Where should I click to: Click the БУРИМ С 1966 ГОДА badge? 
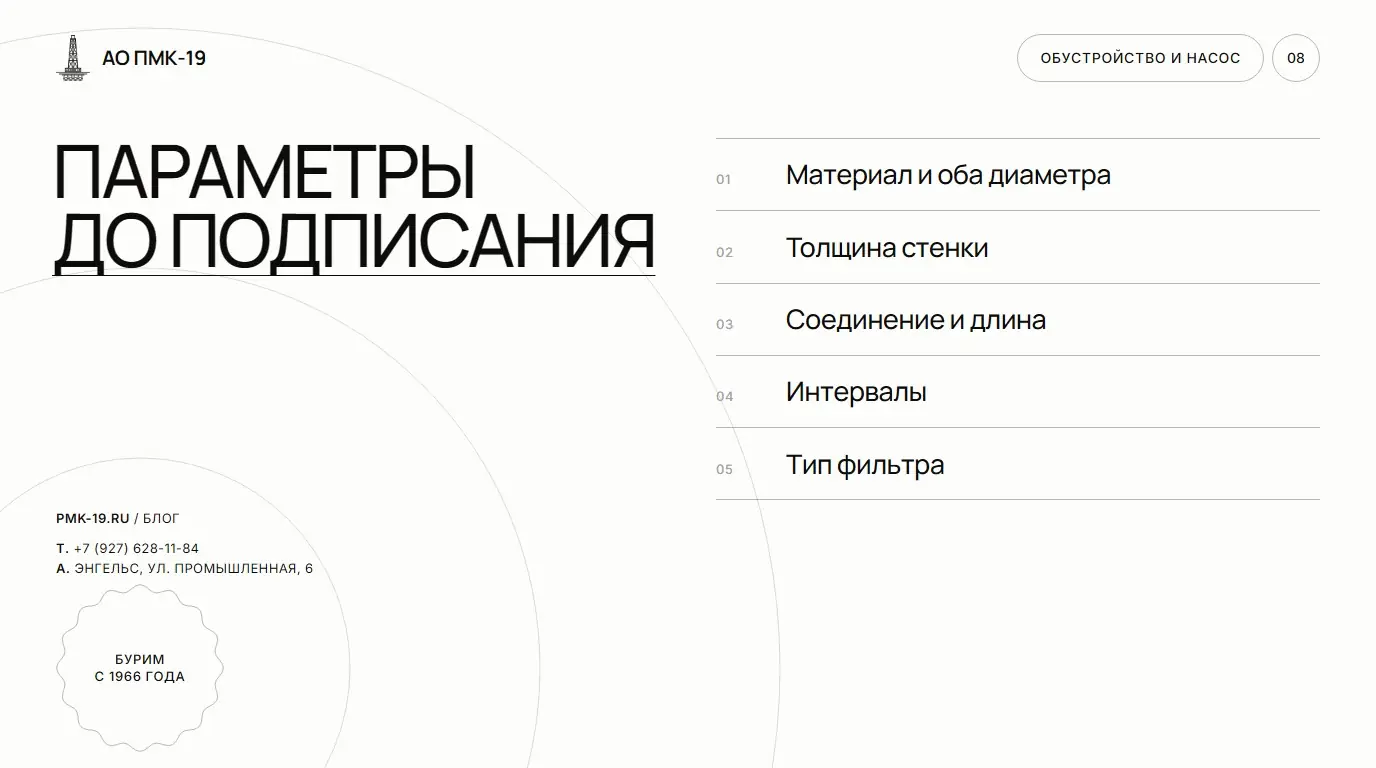[x=140, y=668]
